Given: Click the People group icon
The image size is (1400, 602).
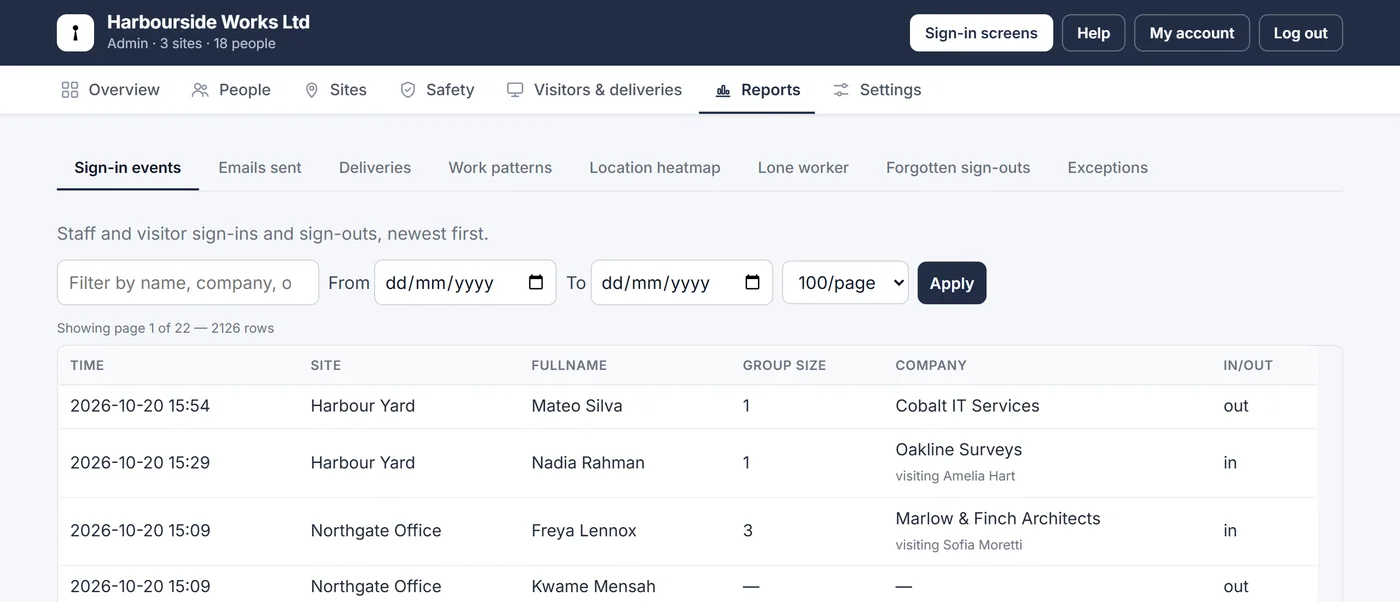Looking at the screenshot, I should click(x=200, y=90).
